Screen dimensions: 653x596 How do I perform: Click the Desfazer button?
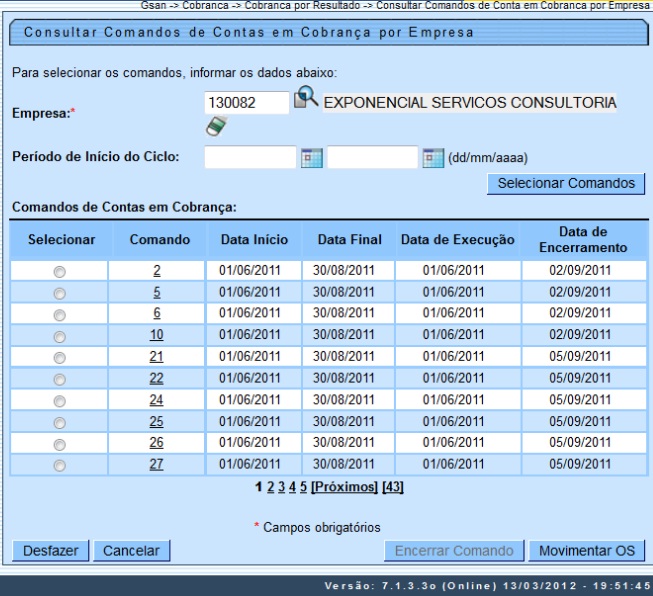tap(49, 551)
